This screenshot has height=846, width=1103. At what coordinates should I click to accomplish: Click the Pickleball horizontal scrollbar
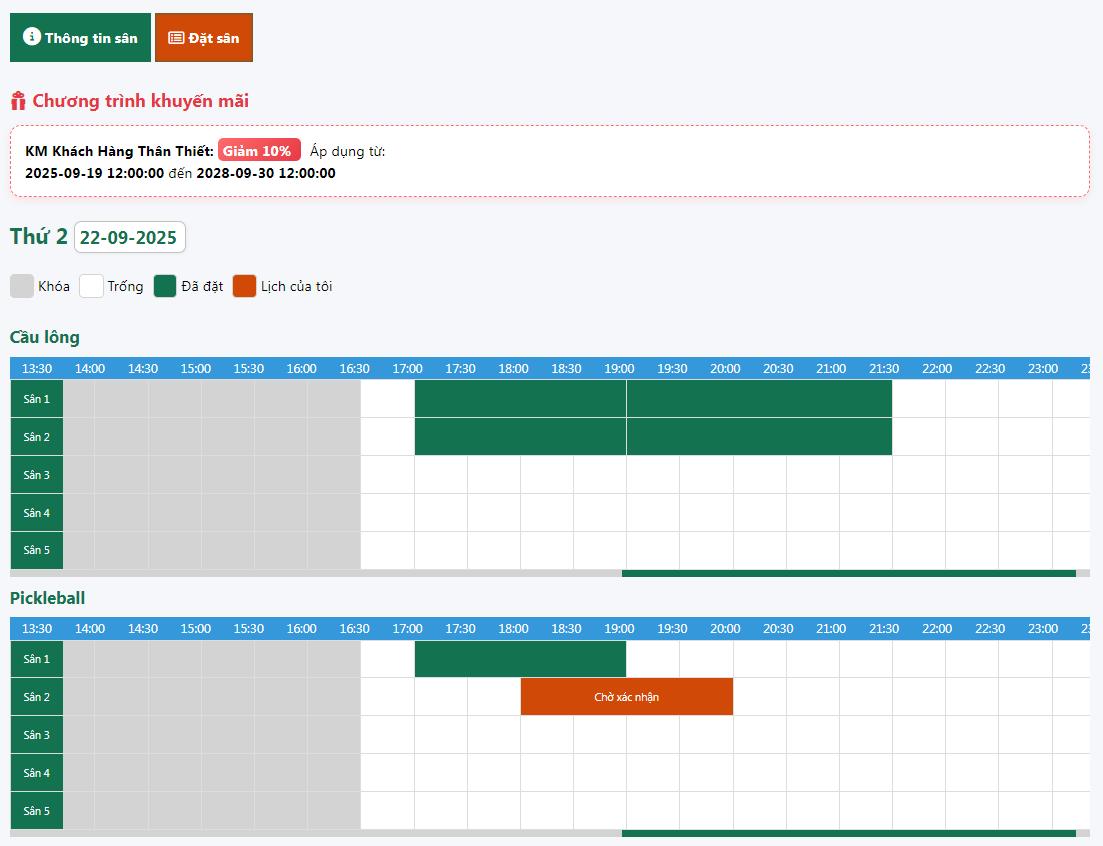coord(848,833)
